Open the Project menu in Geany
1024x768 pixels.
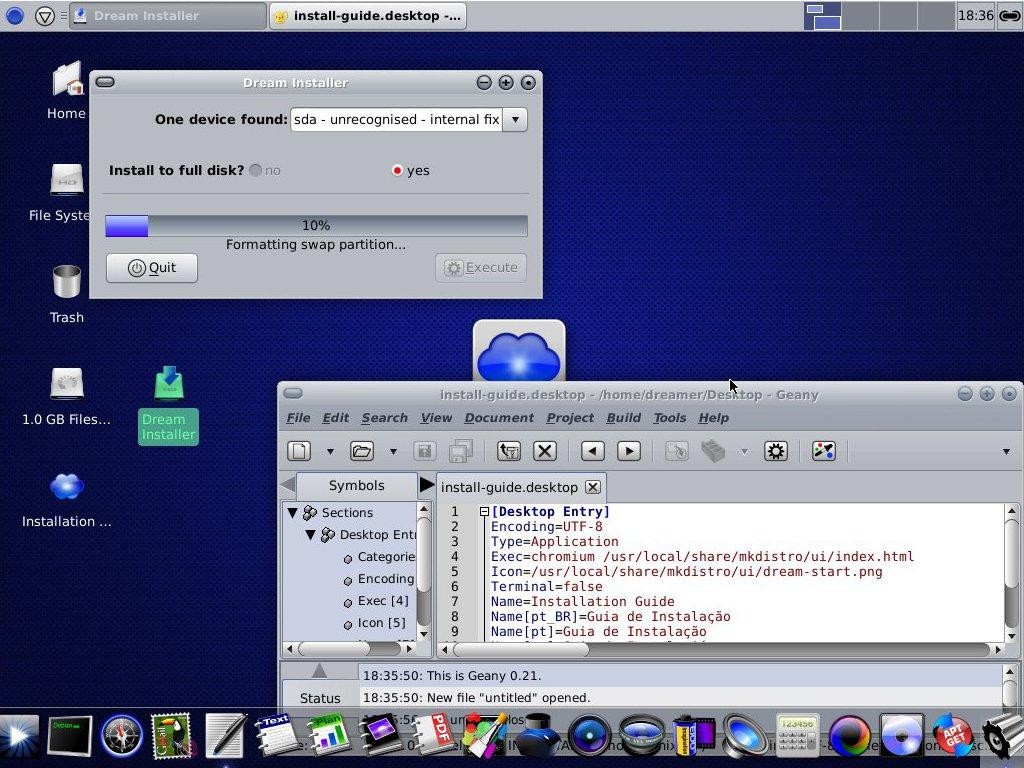pos(570,418)
